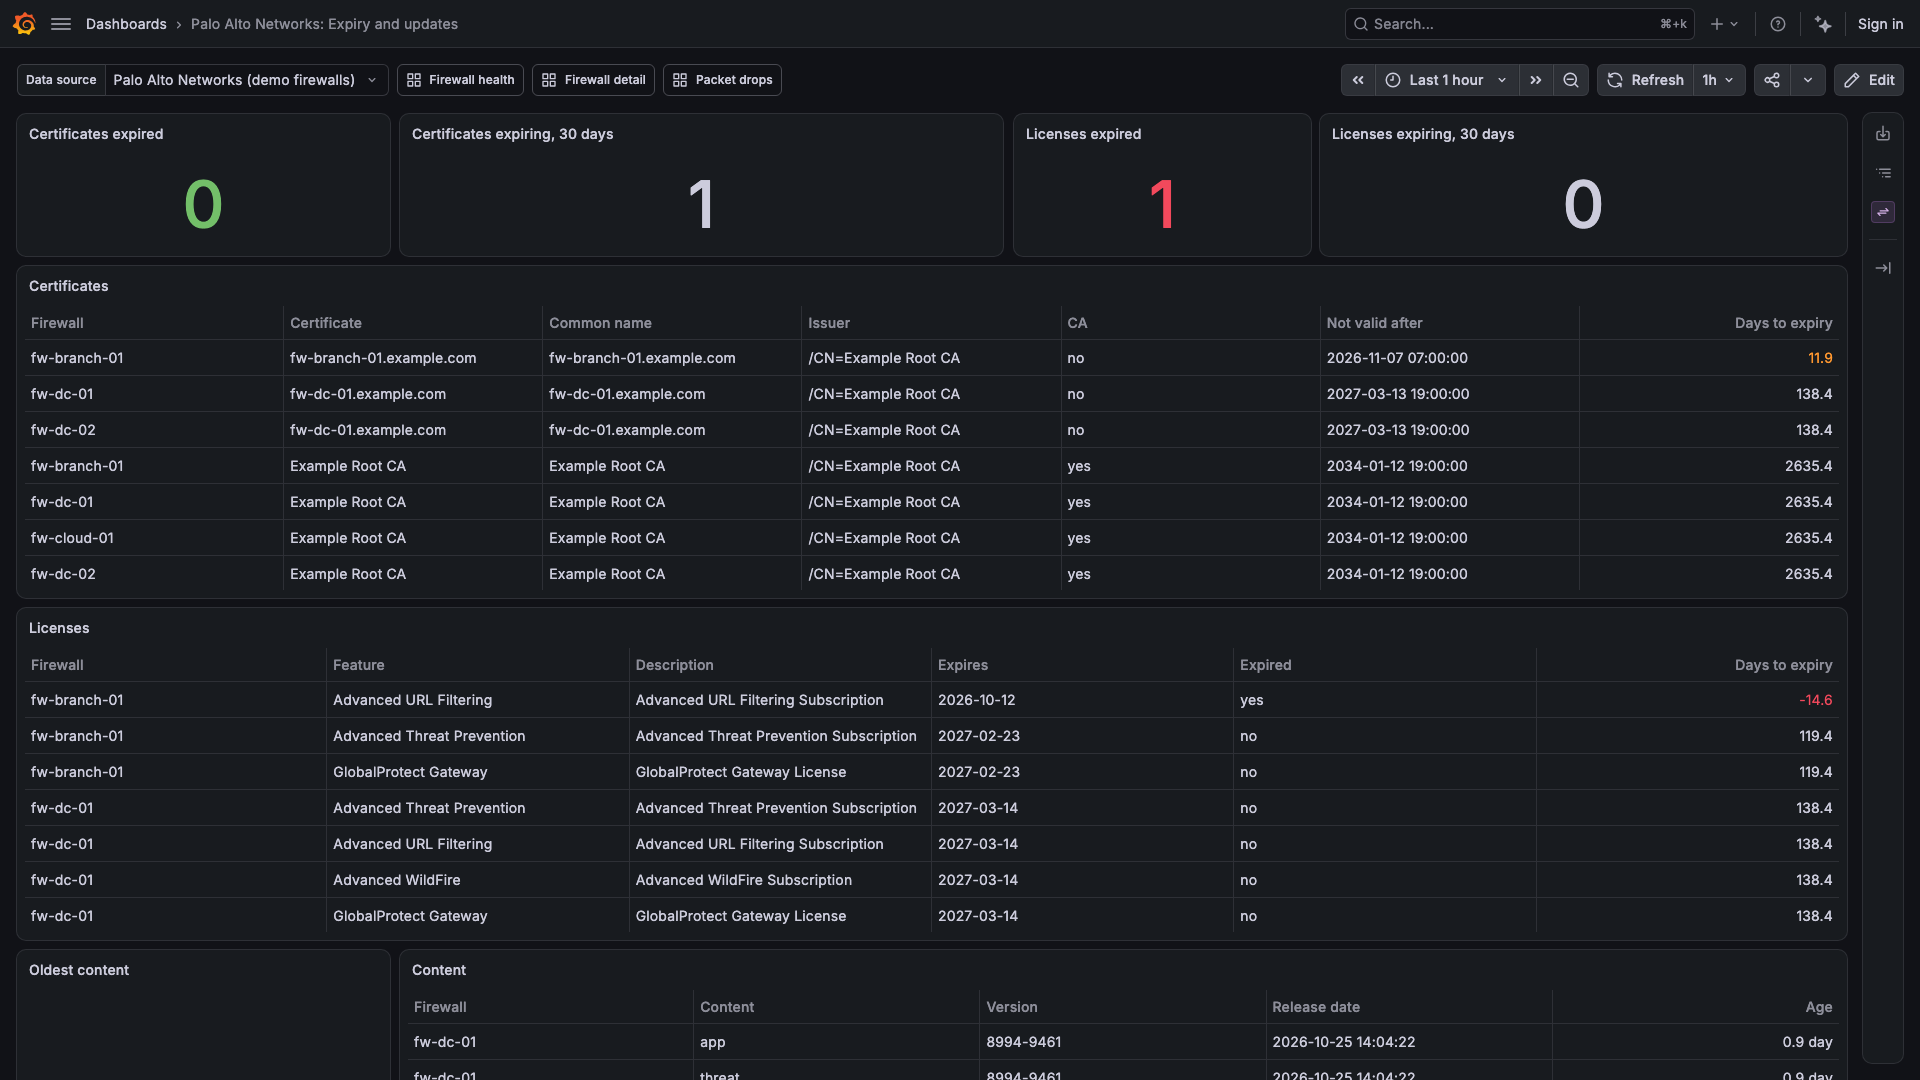This screenshot has width=1920, height=1080.
Task: Open the hamburger navigation menu
Action: [x=61, y=24]
